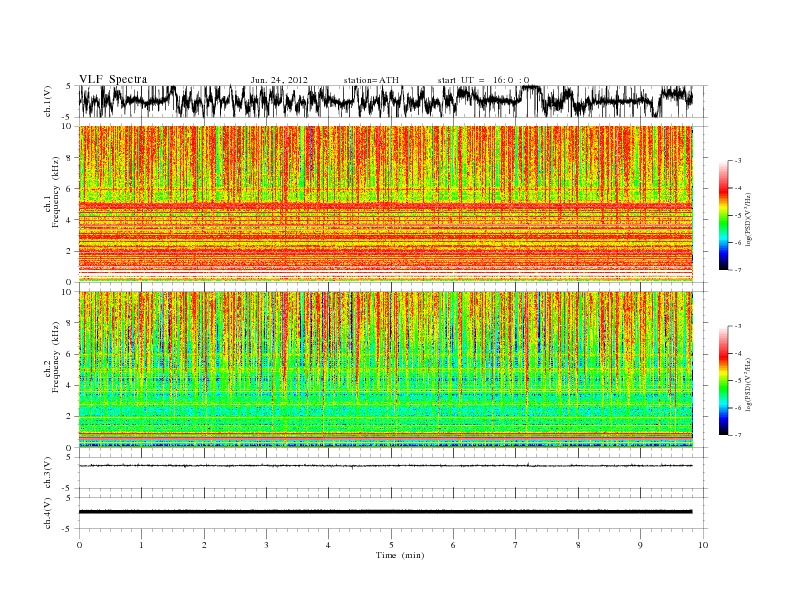
Task: Click time axis tick label "4"
Action: [x=328, y=545]
